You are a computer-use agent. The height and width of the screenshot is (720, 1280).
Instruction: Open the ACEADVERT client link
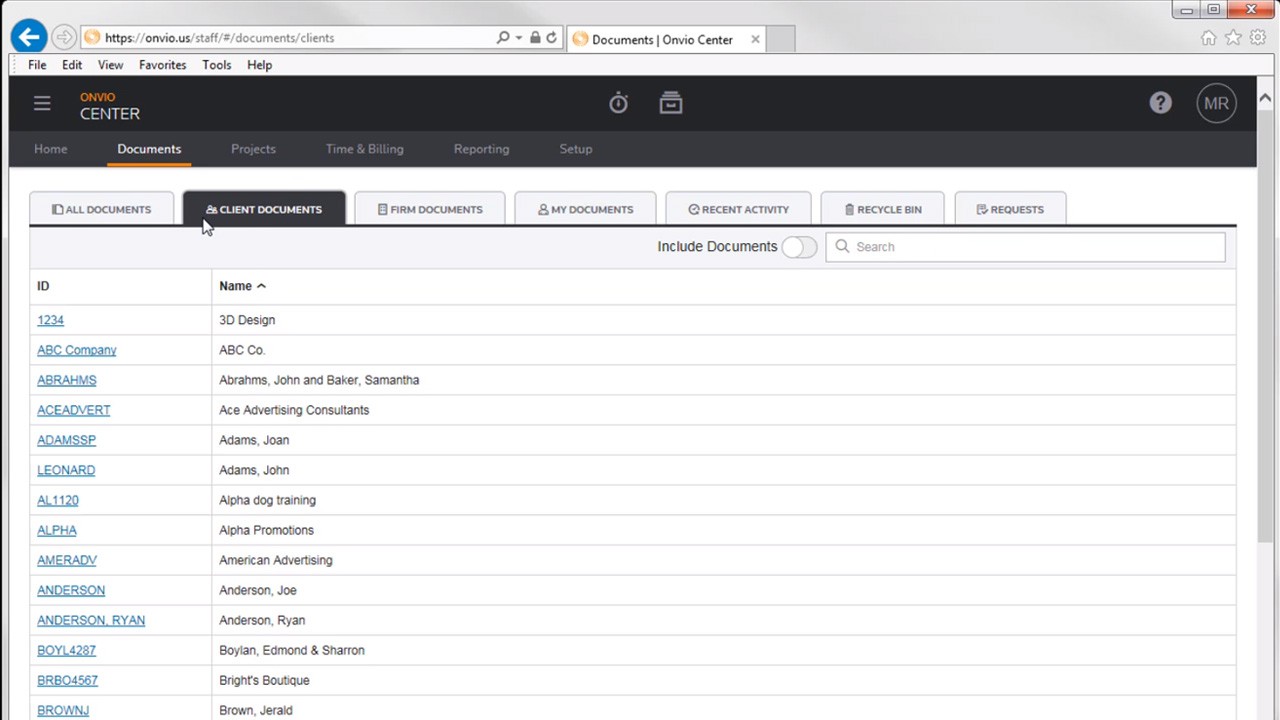[73, 410]
